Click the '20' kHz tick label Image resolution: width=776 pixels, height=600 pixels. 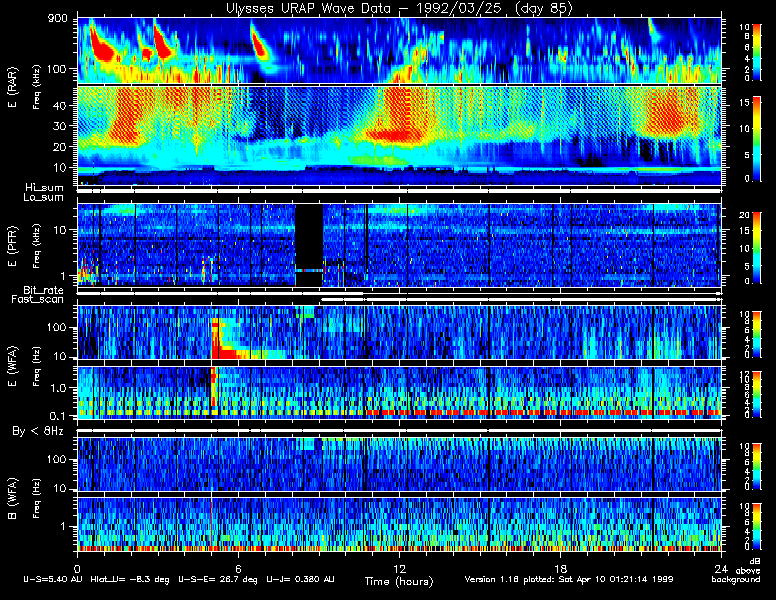pyautogui.click(x=59, y=147)
